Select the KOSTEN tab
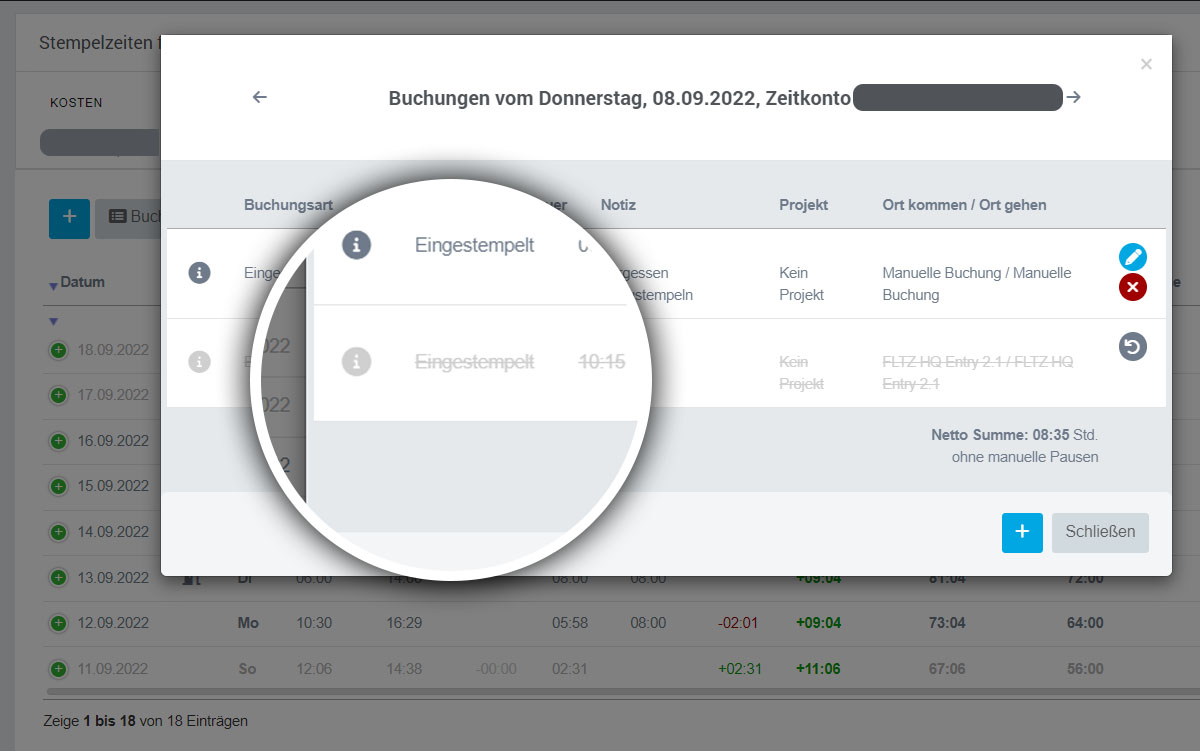This screenshot has height=751, width=1200. coord(77,102)
